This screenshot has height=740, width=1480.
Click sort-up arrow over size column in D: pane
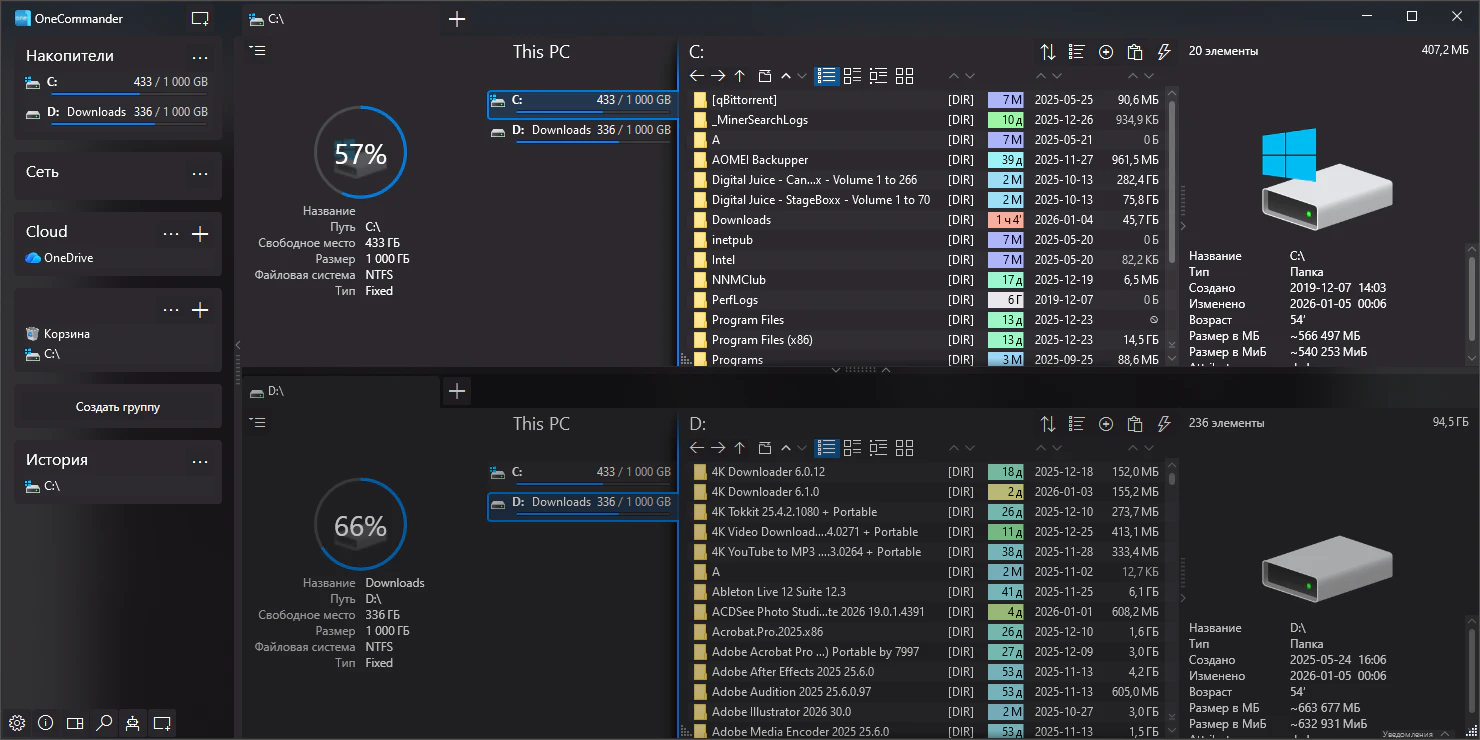coord(1133,448)
